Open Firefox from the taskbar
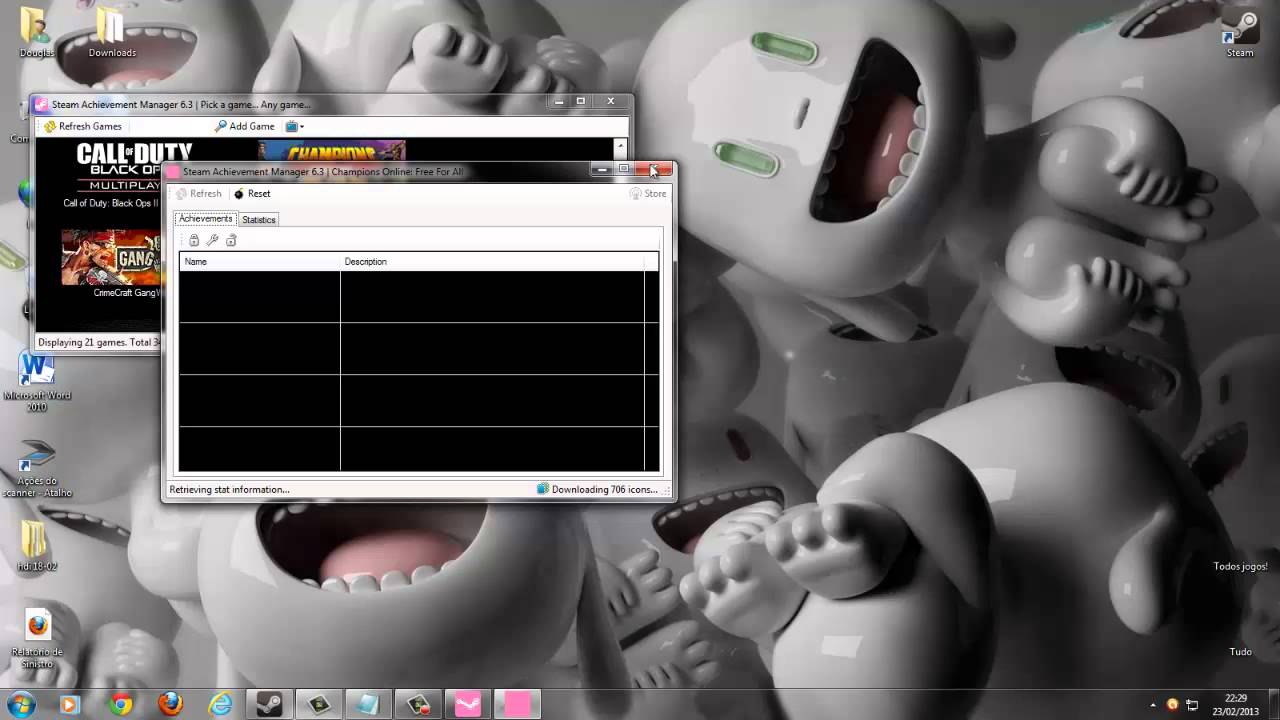Viewport: 1280px width, 720px height. click(x=171, y=705)
